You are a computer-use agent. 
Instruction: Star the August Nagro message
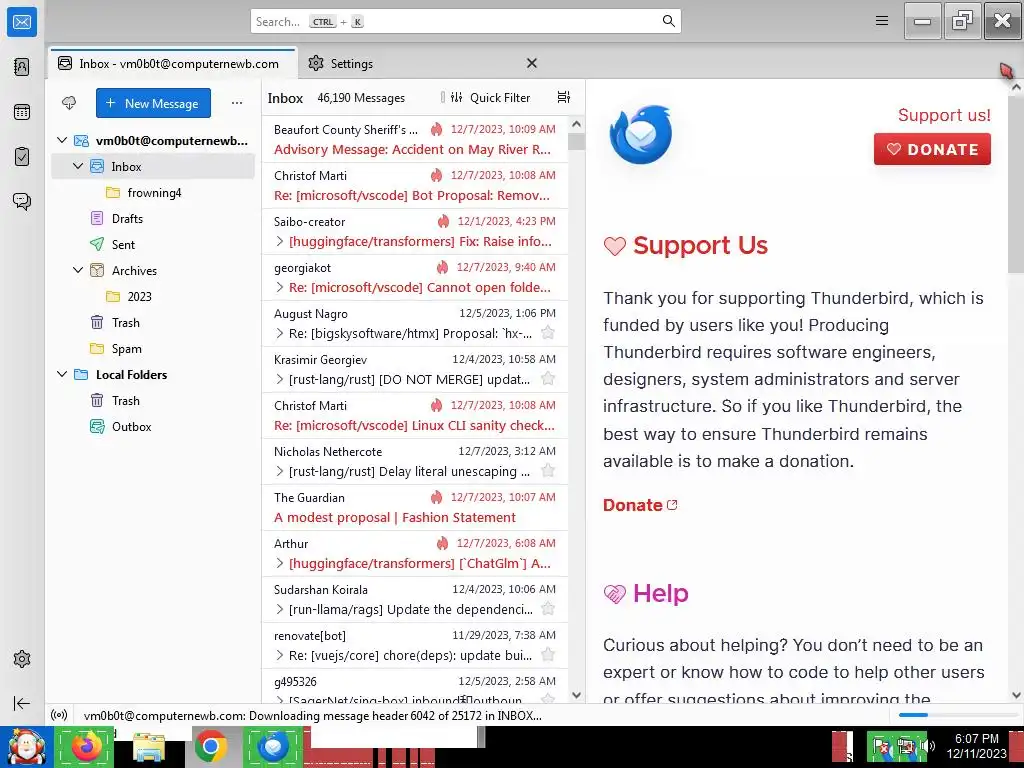(548, 333)
